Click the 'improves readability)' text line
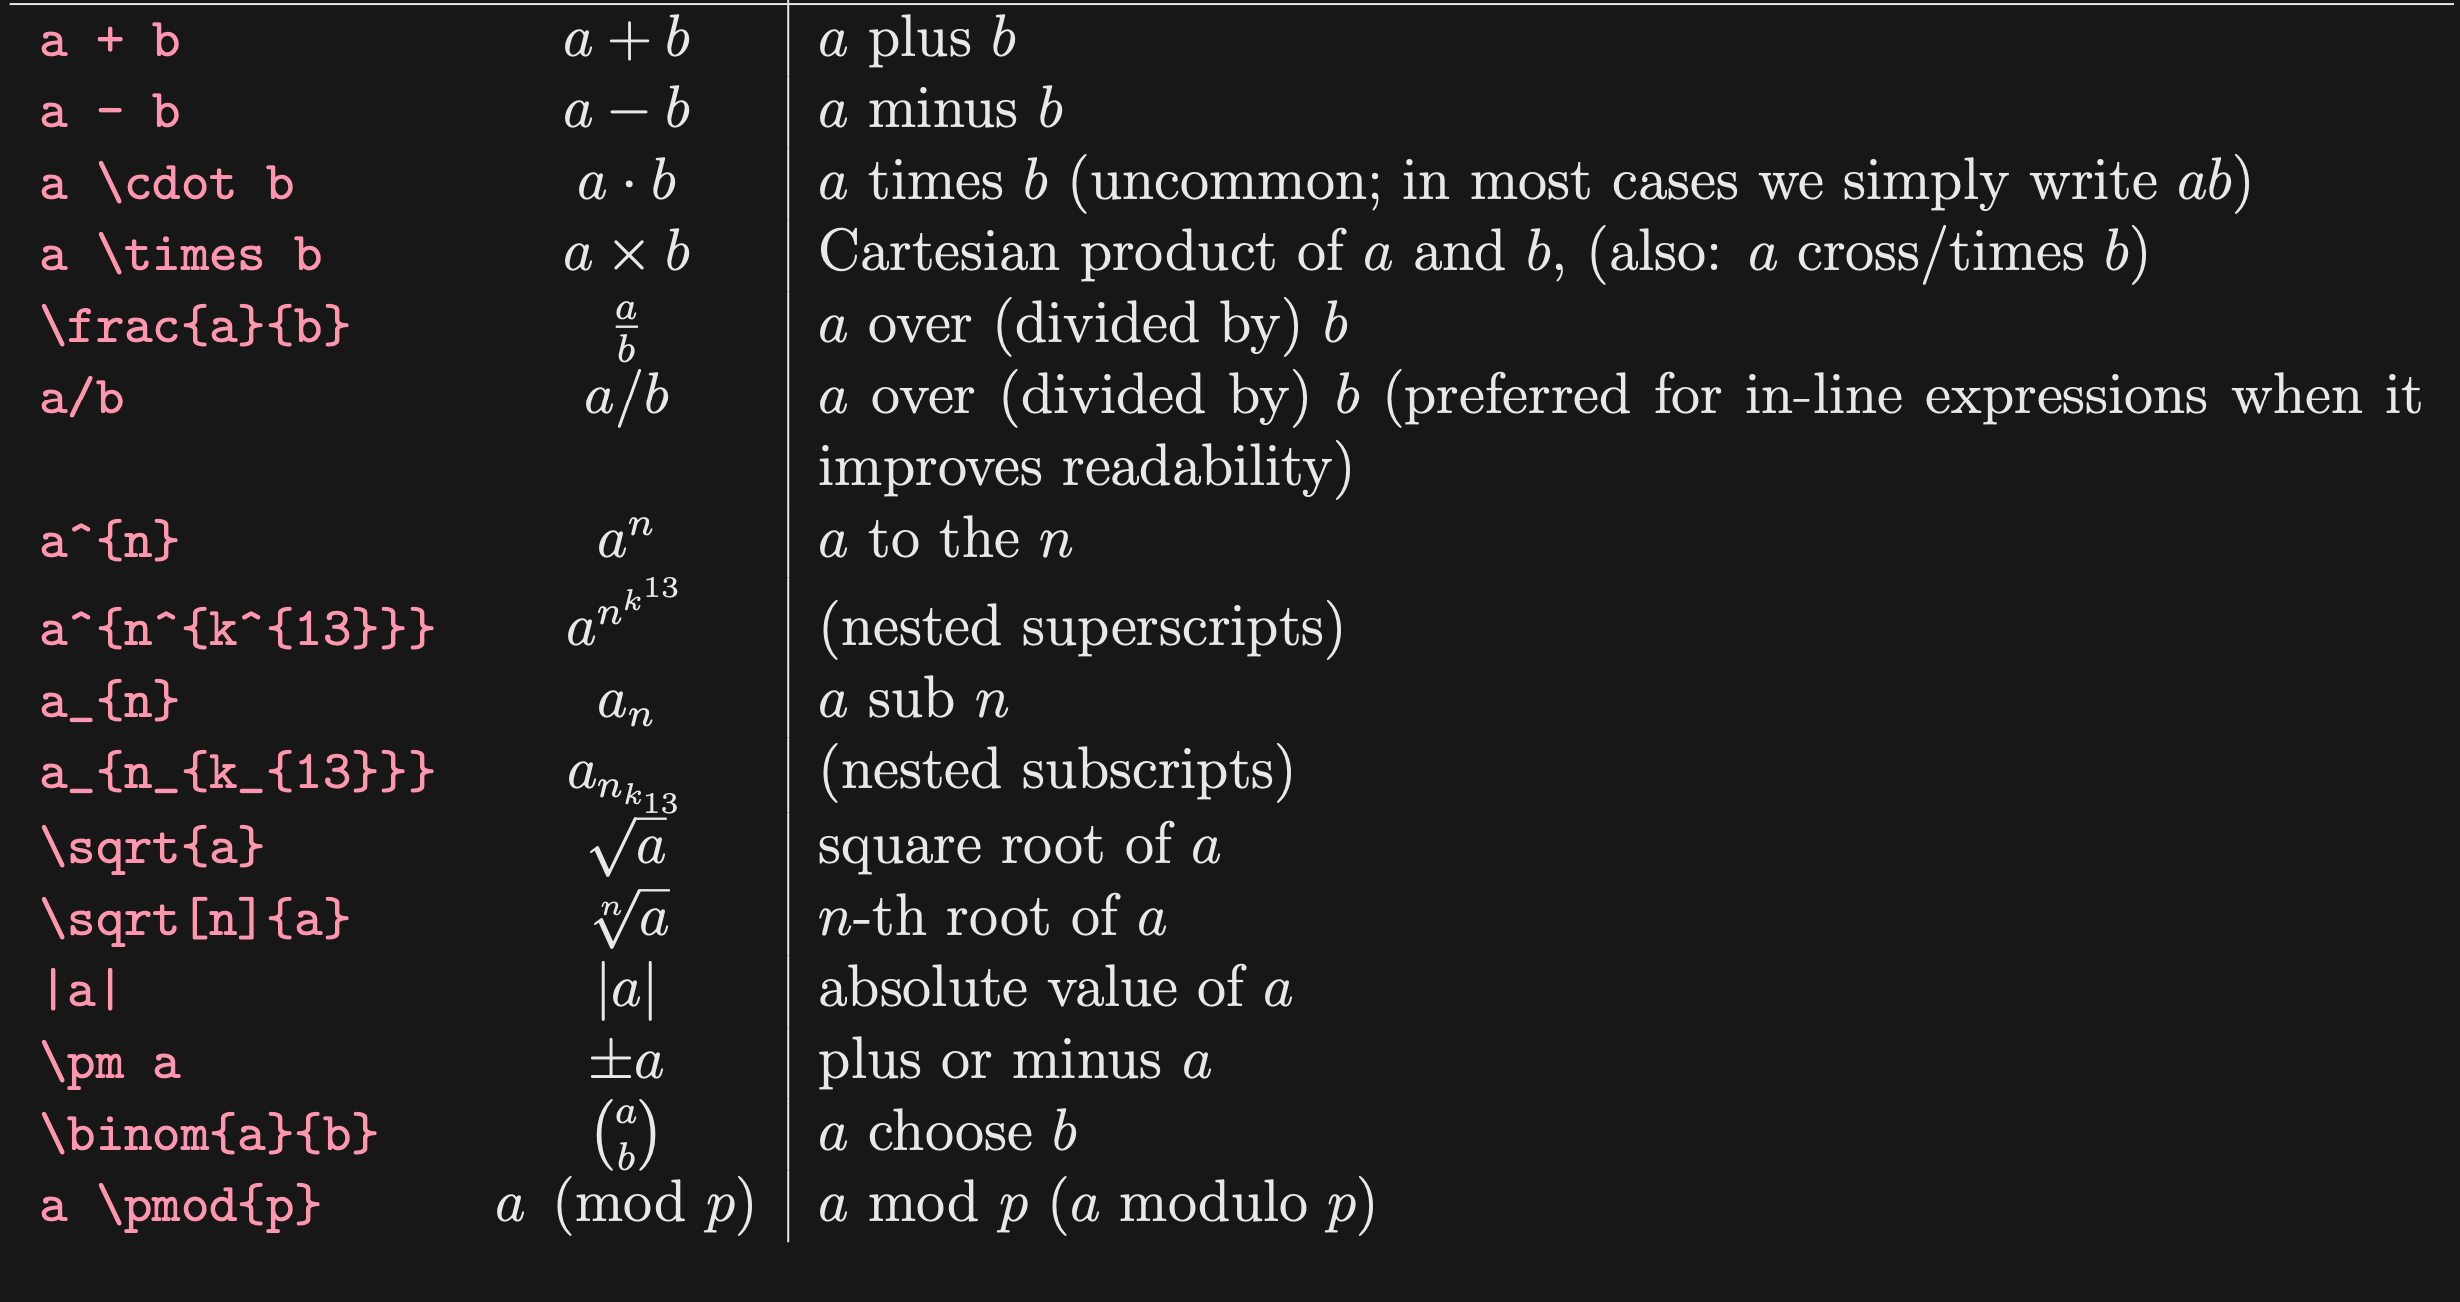This screenshot has height=1302, width=2460. 1085,467
